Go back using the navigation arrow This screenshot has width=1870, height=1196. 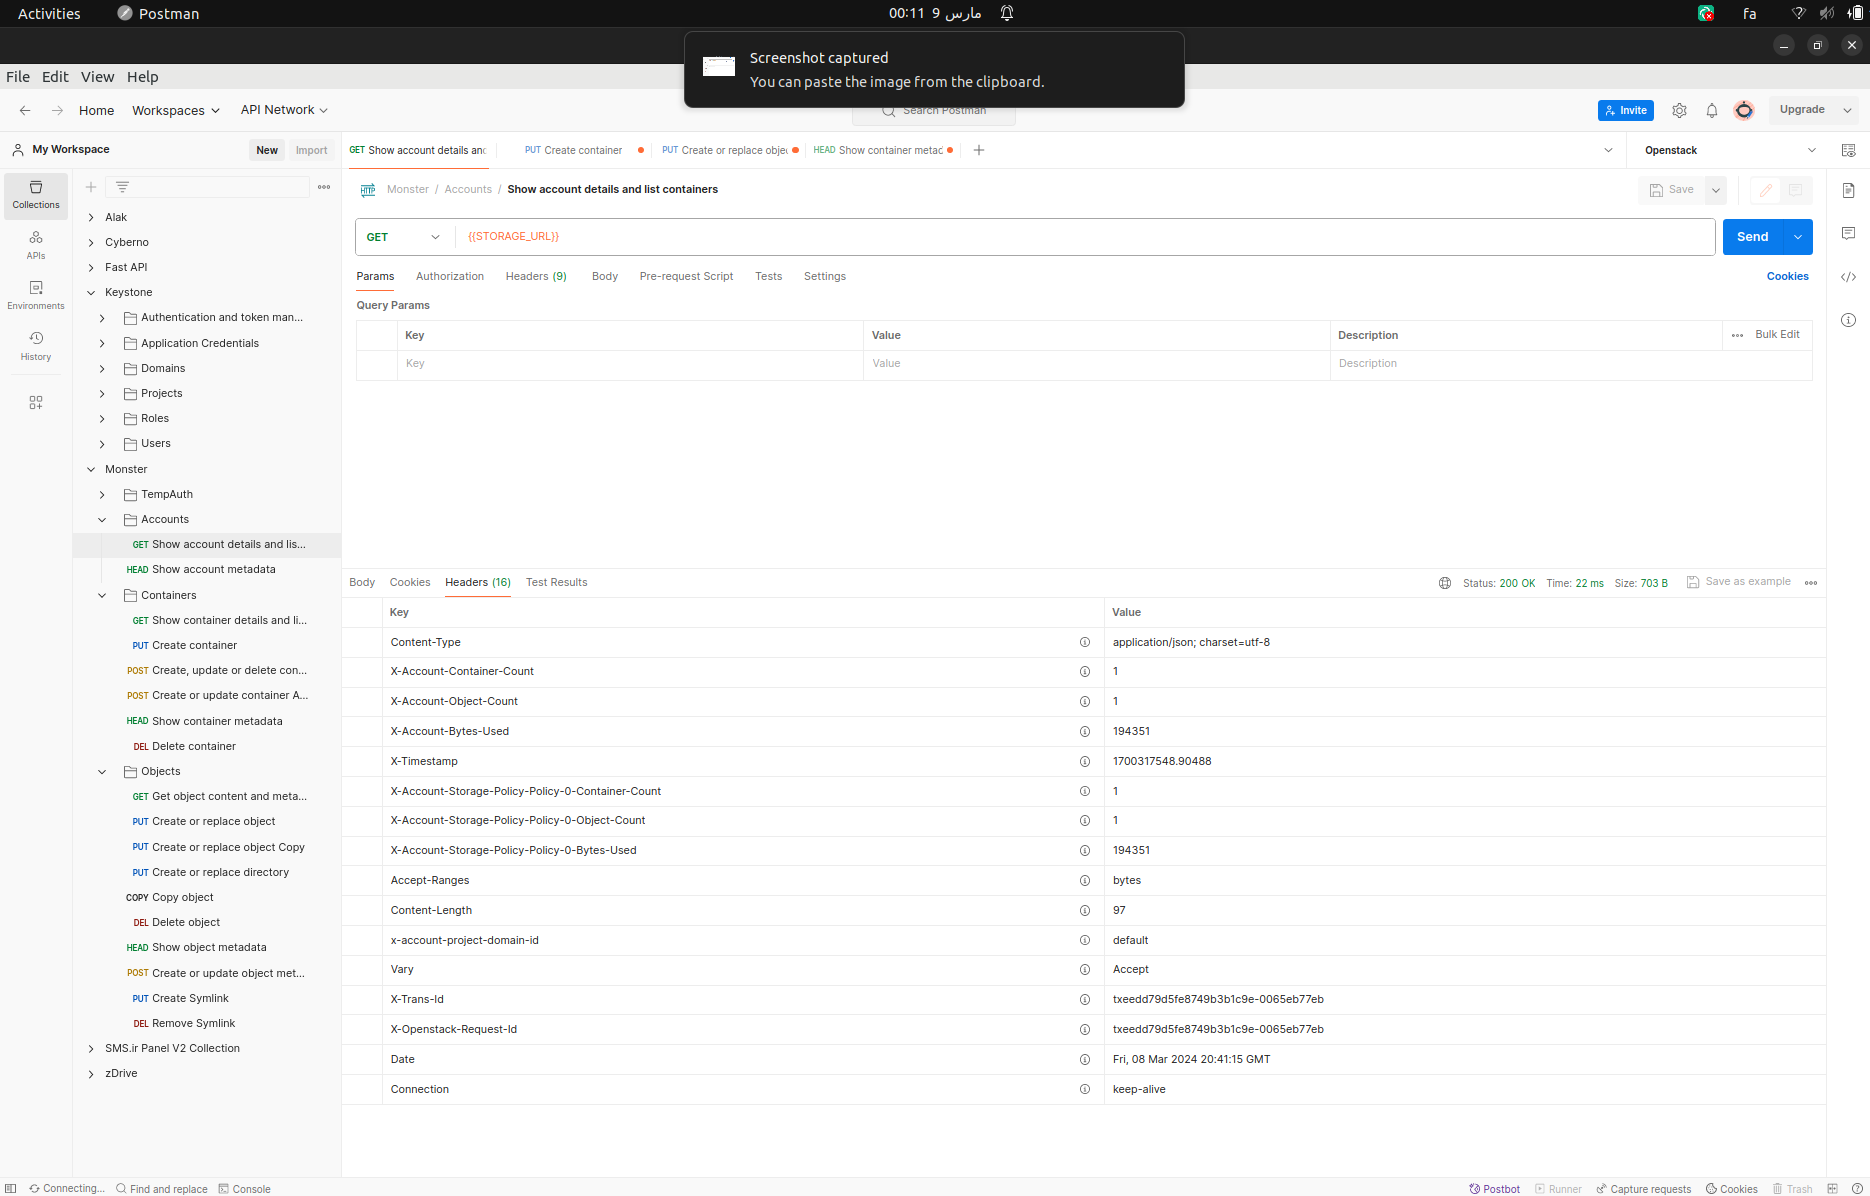(25, 111)
